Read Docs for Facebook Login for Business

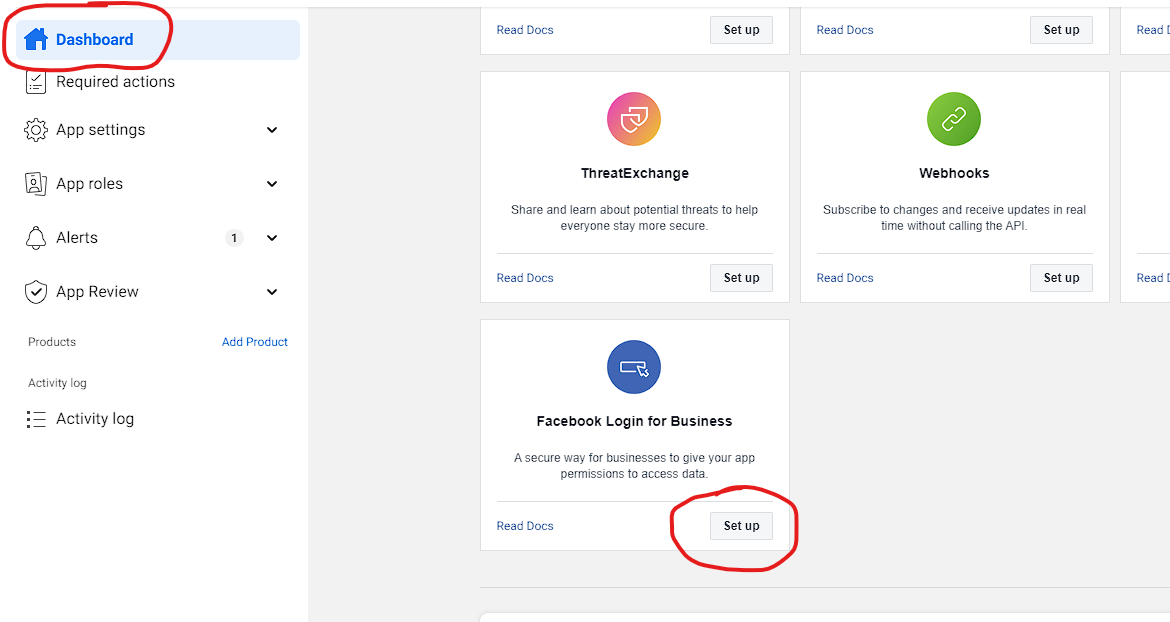click(525, 526)
